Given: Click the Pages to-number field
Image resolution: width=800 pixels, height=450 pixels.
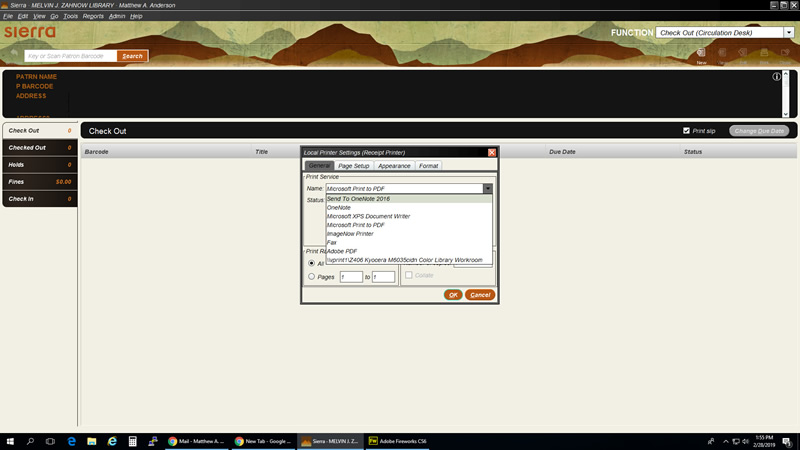Looking at the screenshot, I should click(x=383, y=277).
